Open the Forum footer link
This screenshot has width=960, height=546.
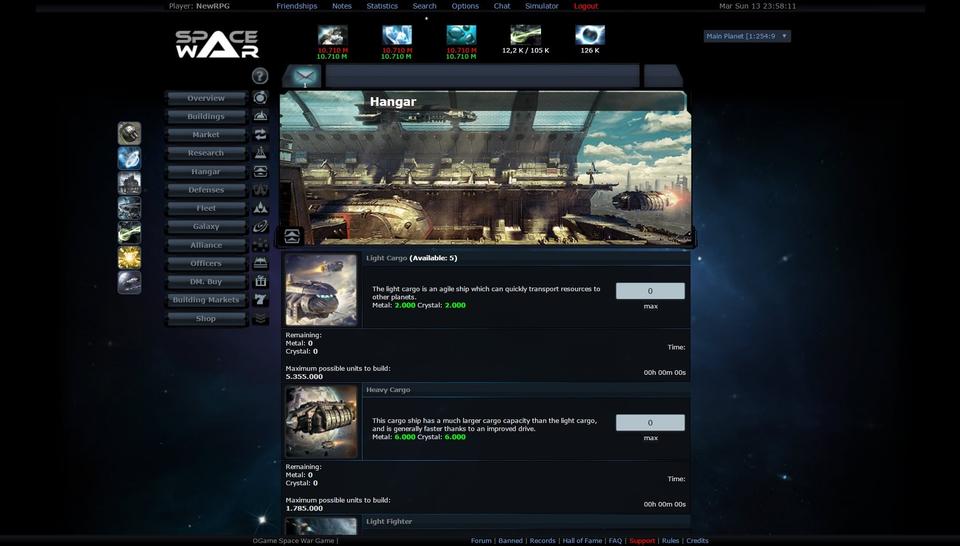click(x=481, y=540)
